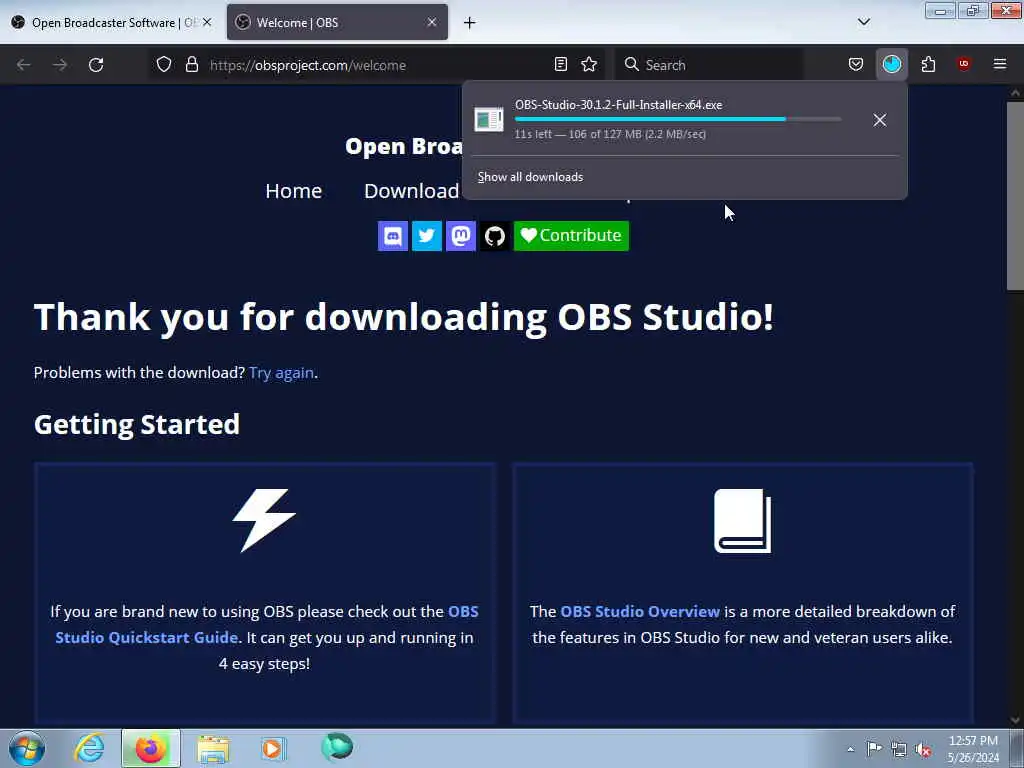This screenshot has height=768, width=1024.
Task: Click the Try again download link
Action: 281,373
